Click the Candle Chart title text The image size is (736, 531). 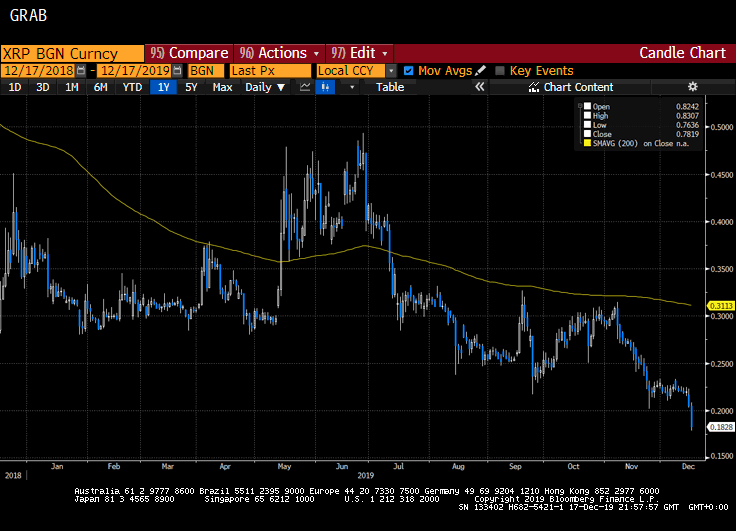tap(682, 53)
